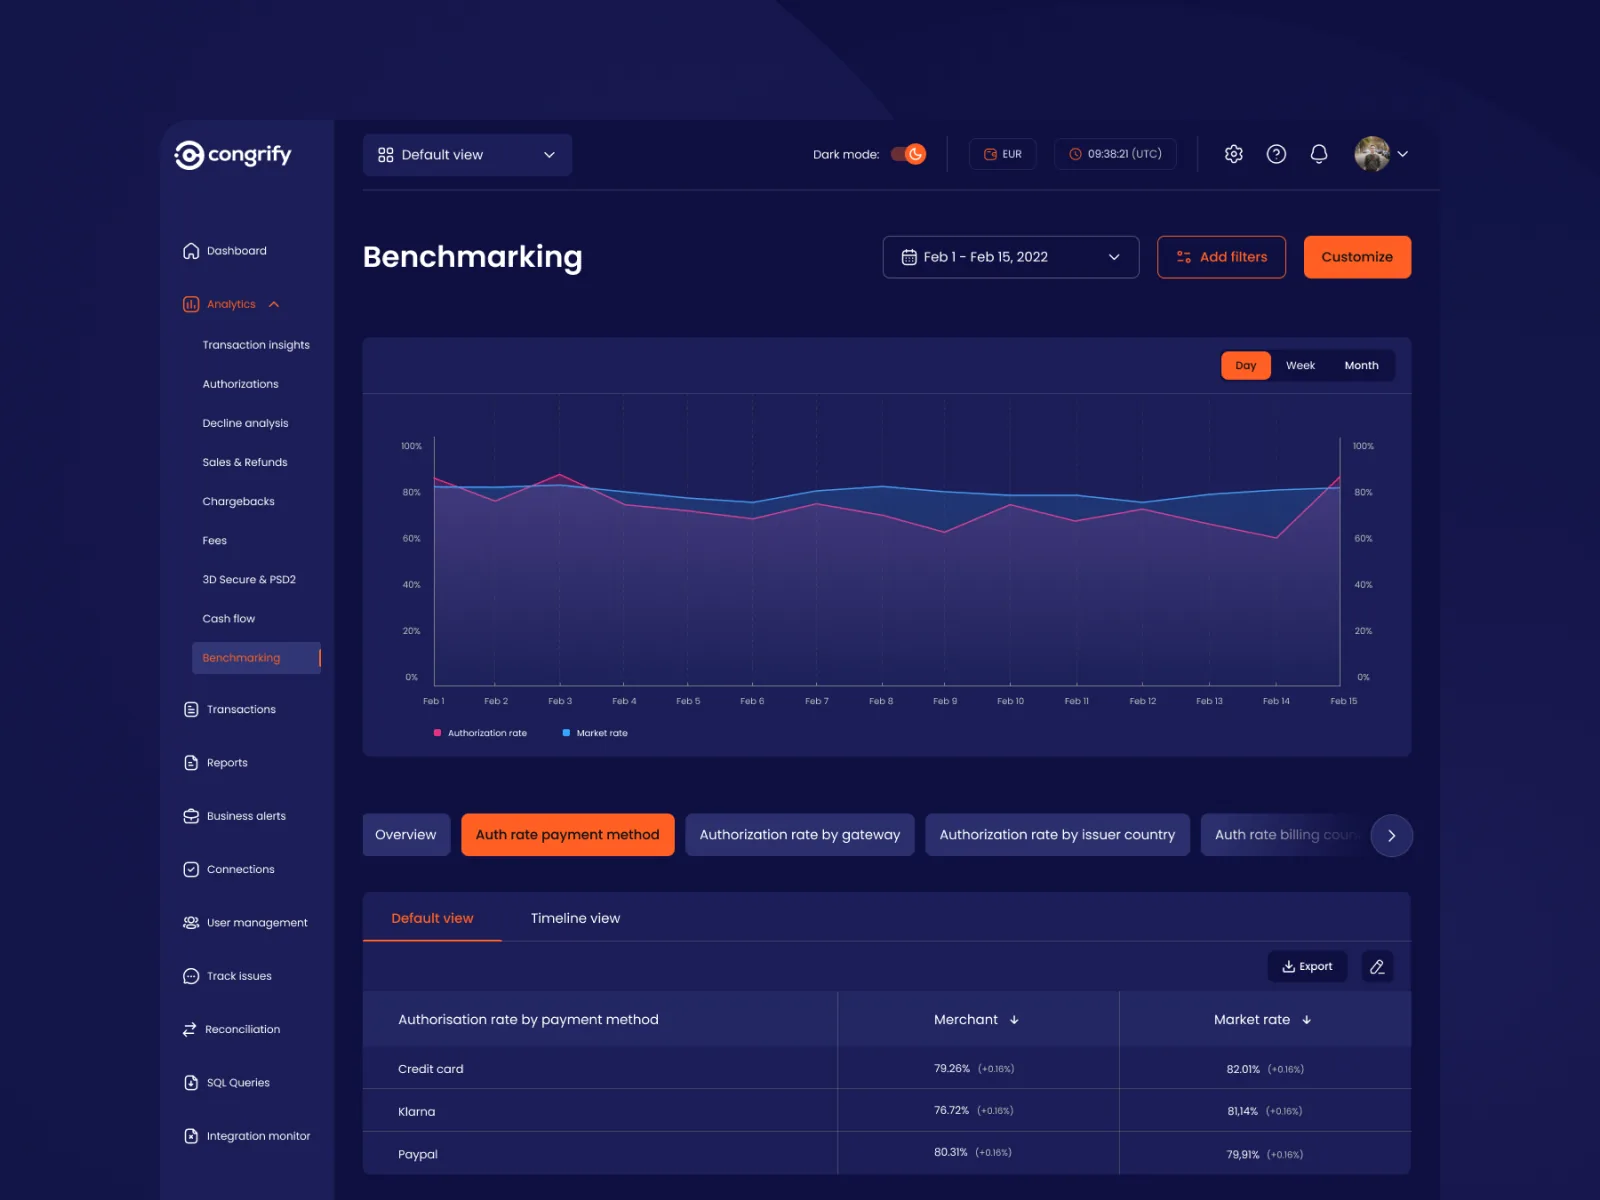Open Sales & Refunds page
This screenshot has width=1600, height=1200.
(x=245, y=462)
